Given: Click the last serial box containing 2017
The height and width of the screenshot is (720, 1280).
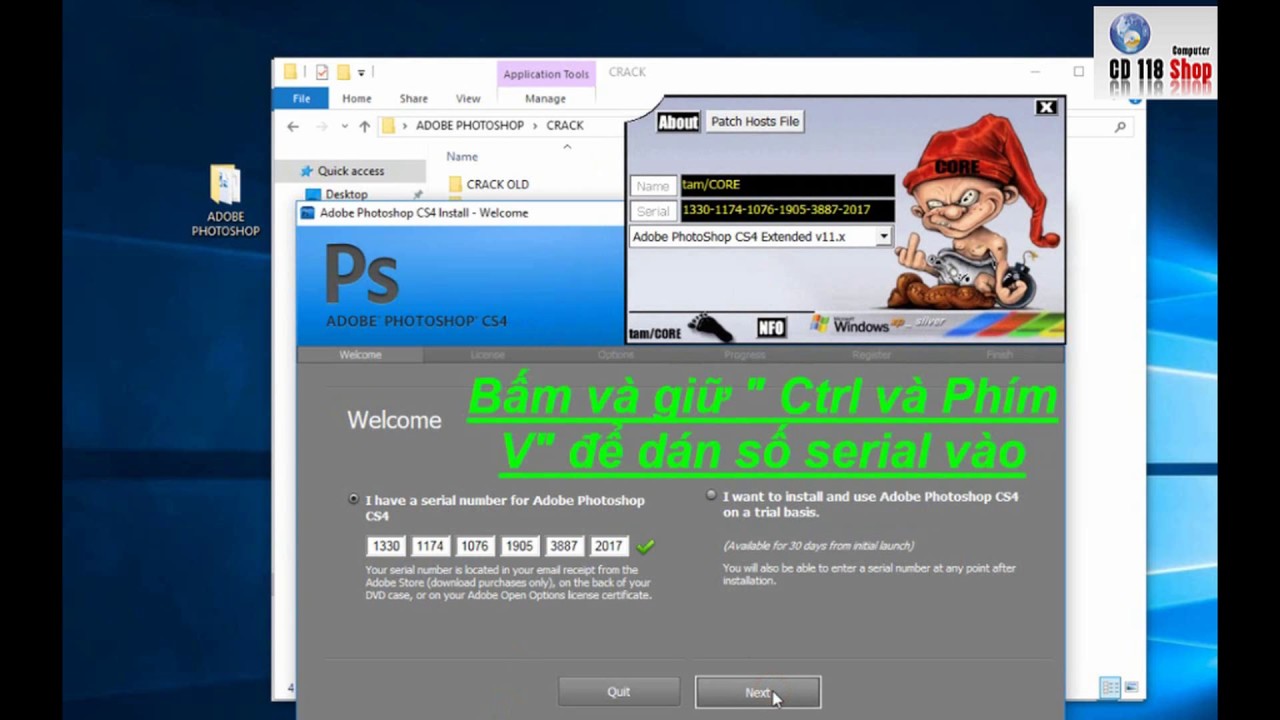Looking at the screenshot, I should [x=609, y=546].
